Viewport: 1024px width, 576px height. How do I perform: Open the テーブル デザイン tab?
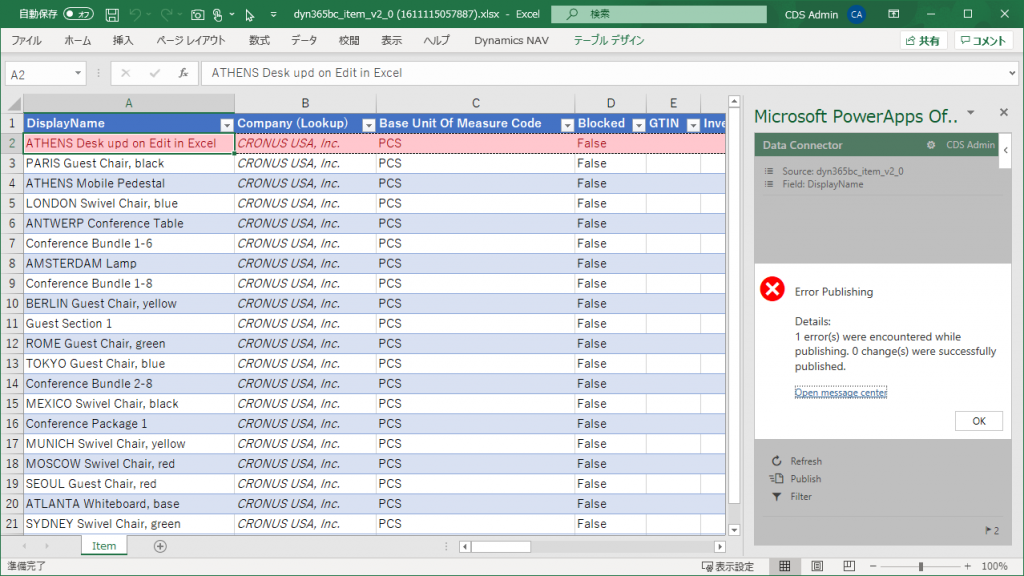click(x=609, y=40)
